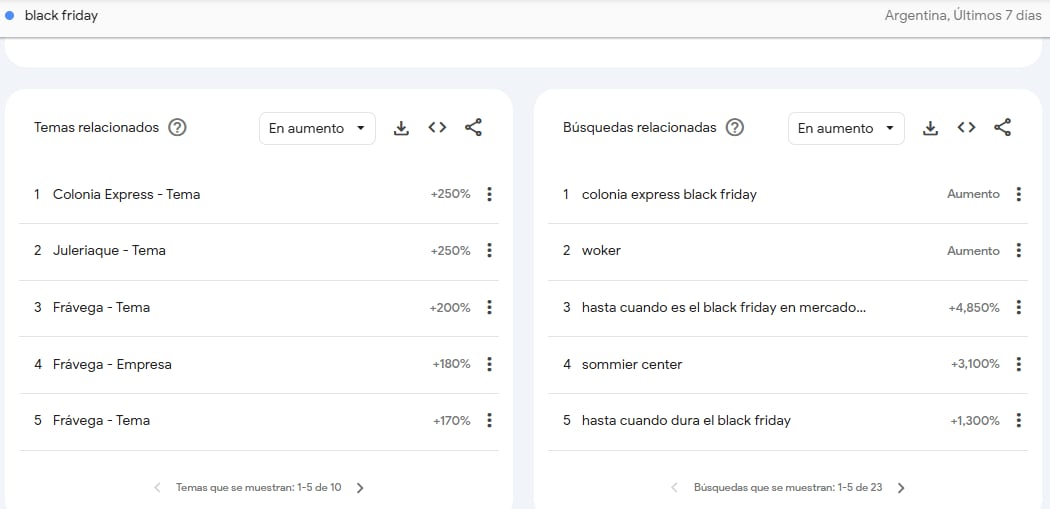Click the Búsquedas relacionadas heading
The image size is (1050, 509).
click(x=640, y=127)
